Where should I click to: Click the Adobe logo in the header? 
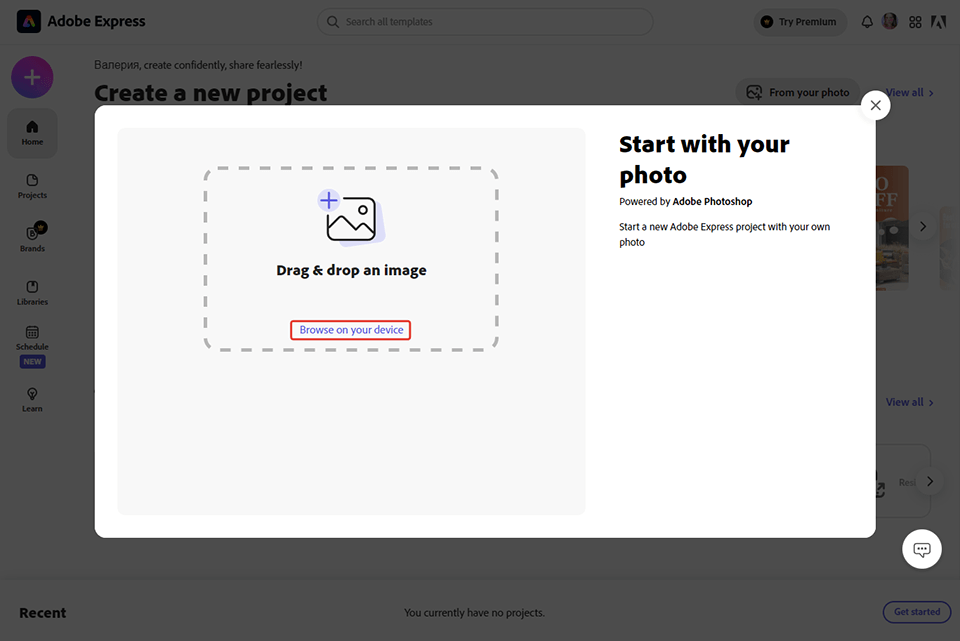tap(939, 22)
